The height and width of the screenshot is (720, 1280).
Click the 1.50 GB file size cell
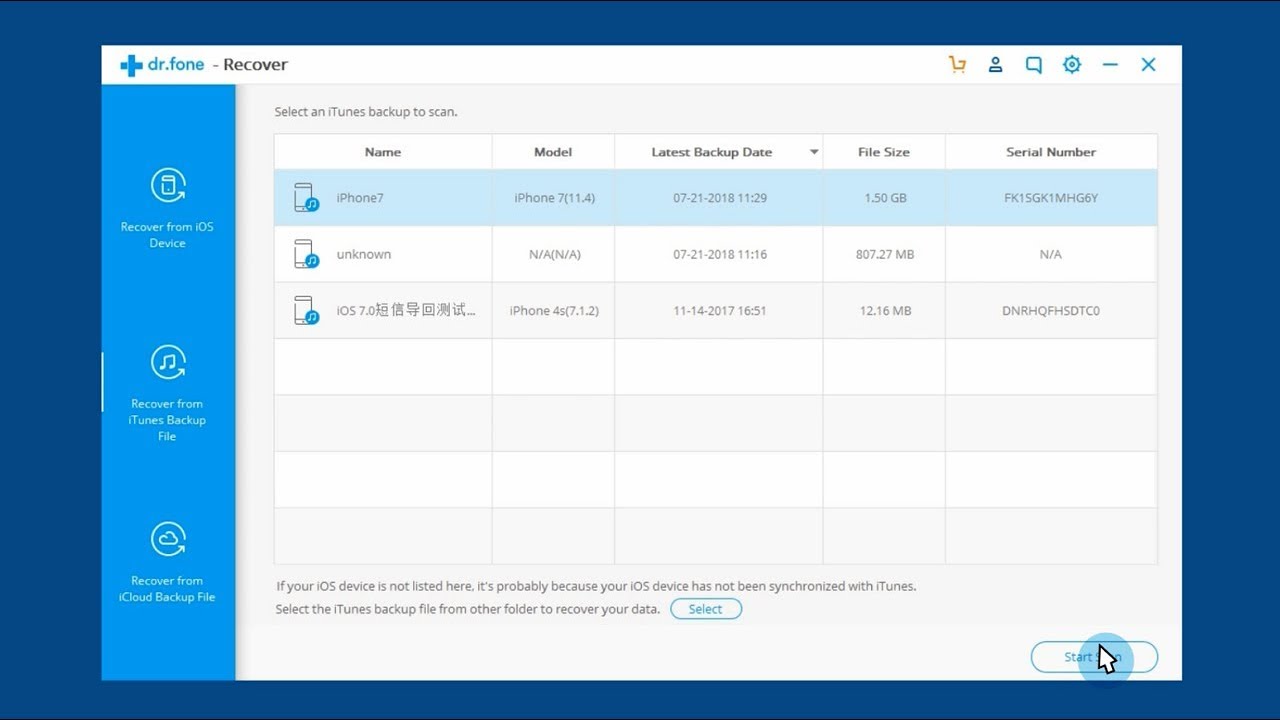(885, 198)
